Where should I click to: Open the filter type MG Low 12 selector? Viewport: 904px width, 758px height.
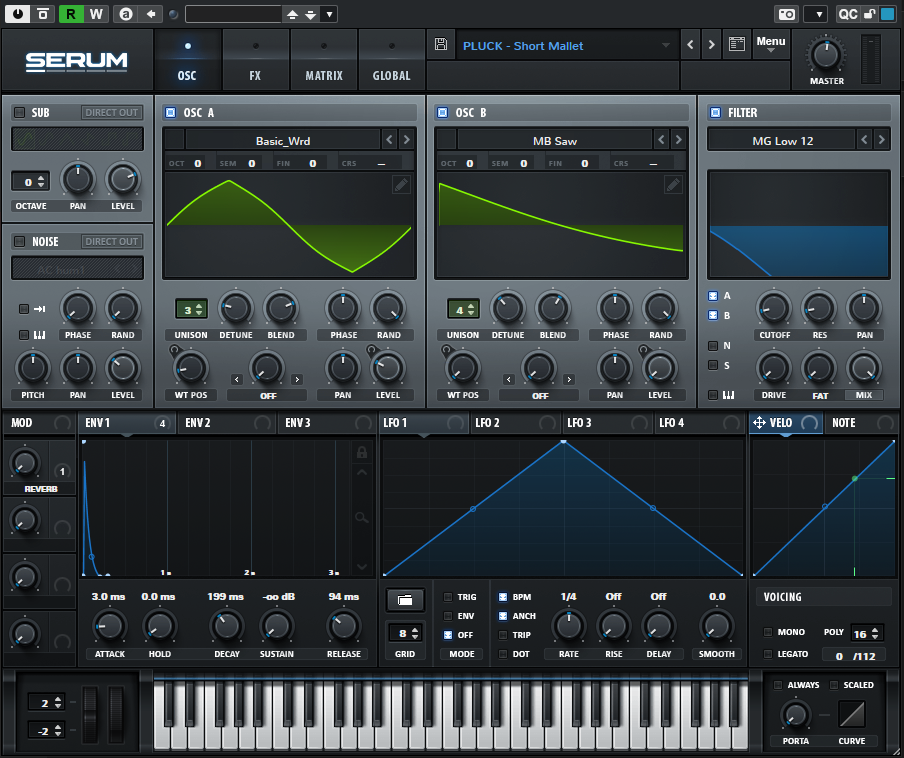[783, 141]
